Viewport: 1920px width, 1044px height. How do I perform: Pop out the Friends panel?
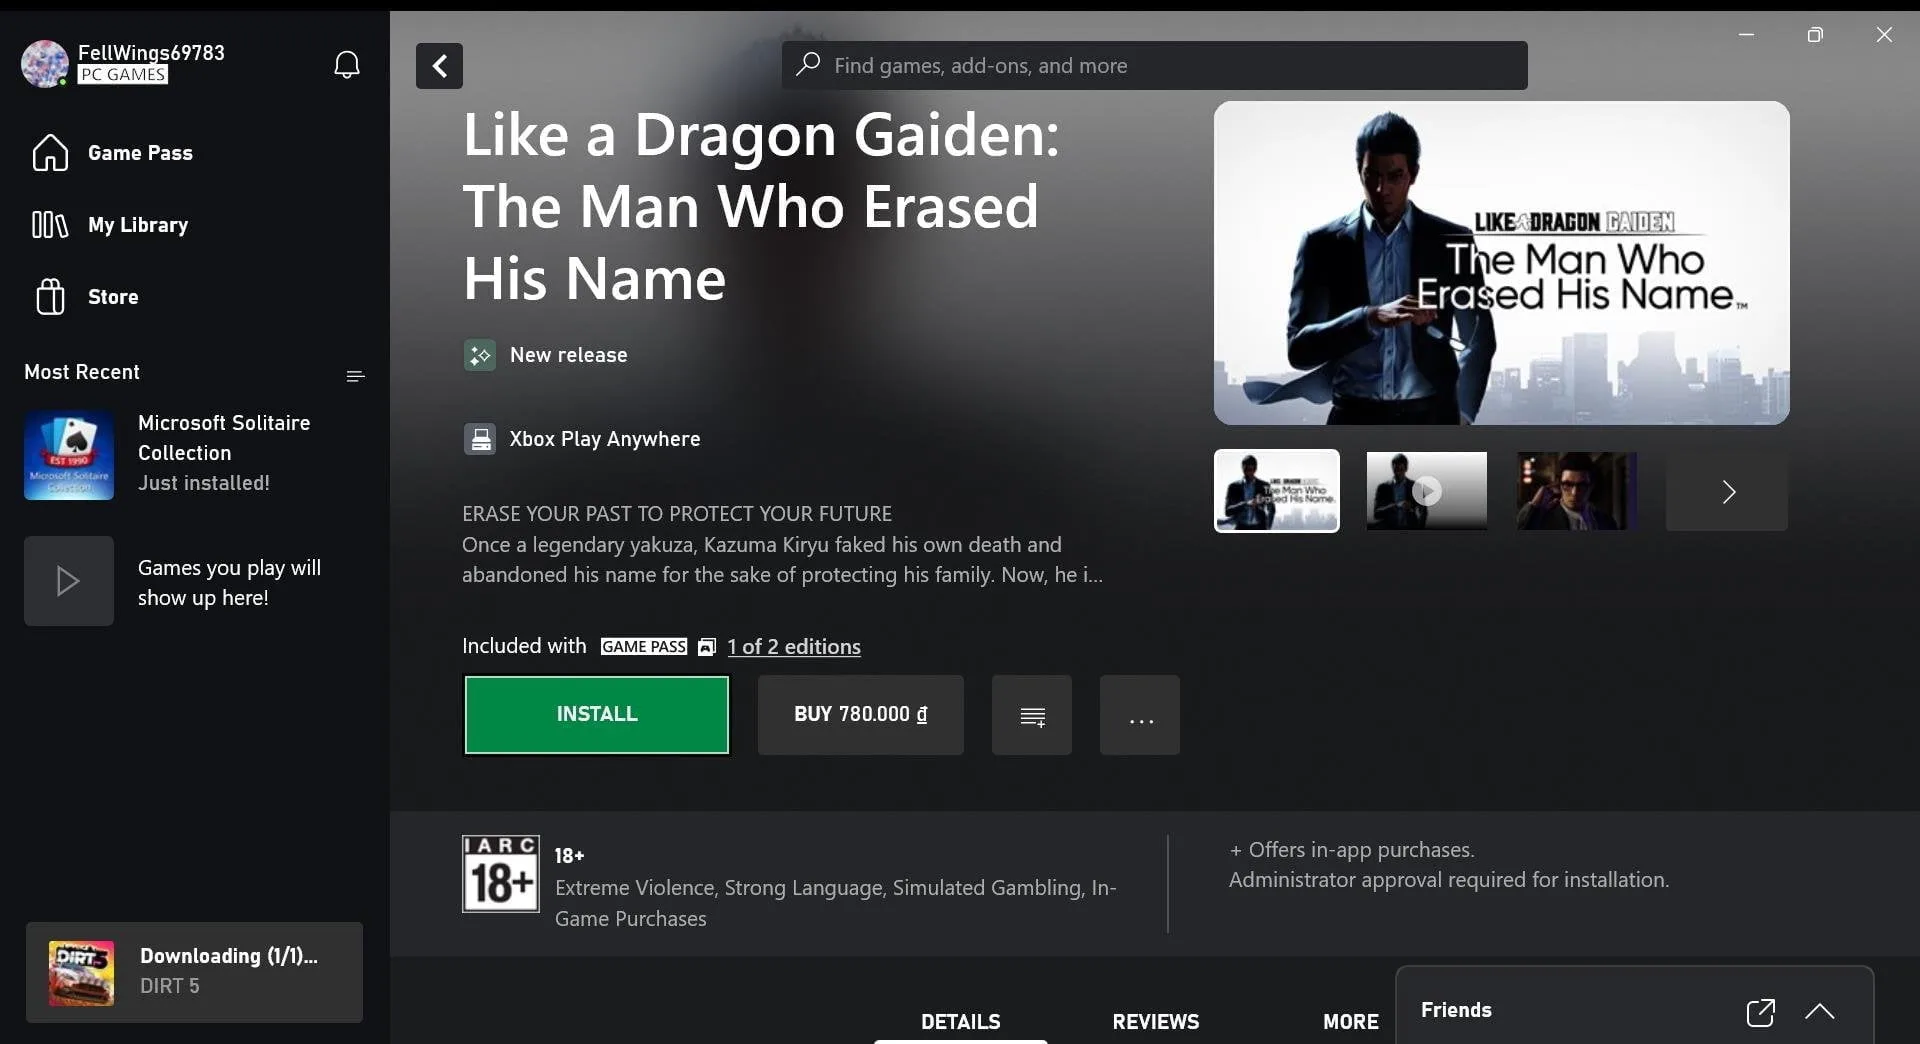click(1760, 1012)
